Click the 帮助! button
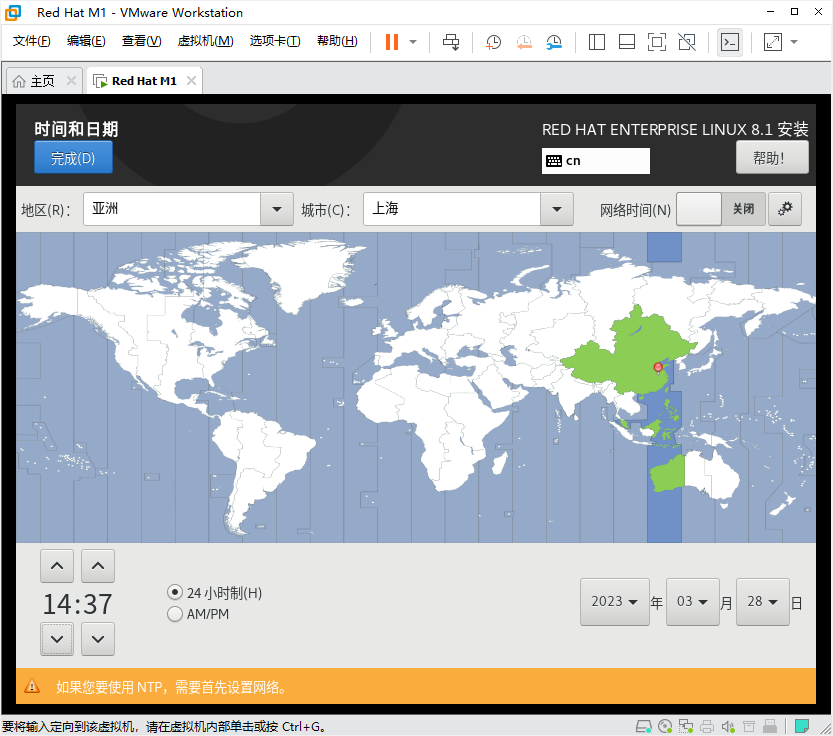 (x=772, y=157)
